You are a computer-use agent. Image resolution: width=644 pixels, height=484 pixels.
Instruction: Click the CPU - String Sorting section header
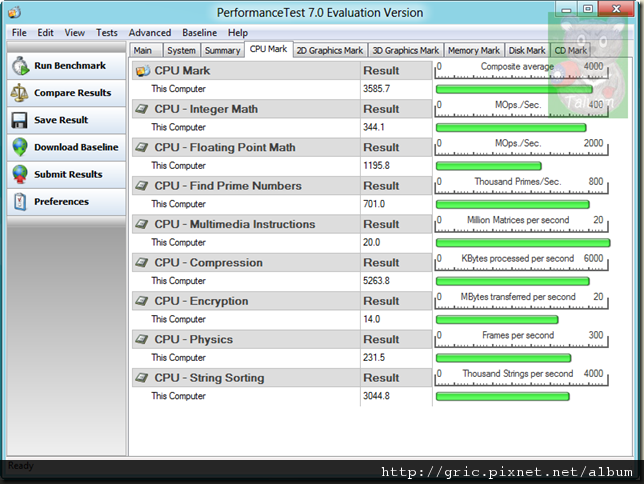[x=282, y=378]
